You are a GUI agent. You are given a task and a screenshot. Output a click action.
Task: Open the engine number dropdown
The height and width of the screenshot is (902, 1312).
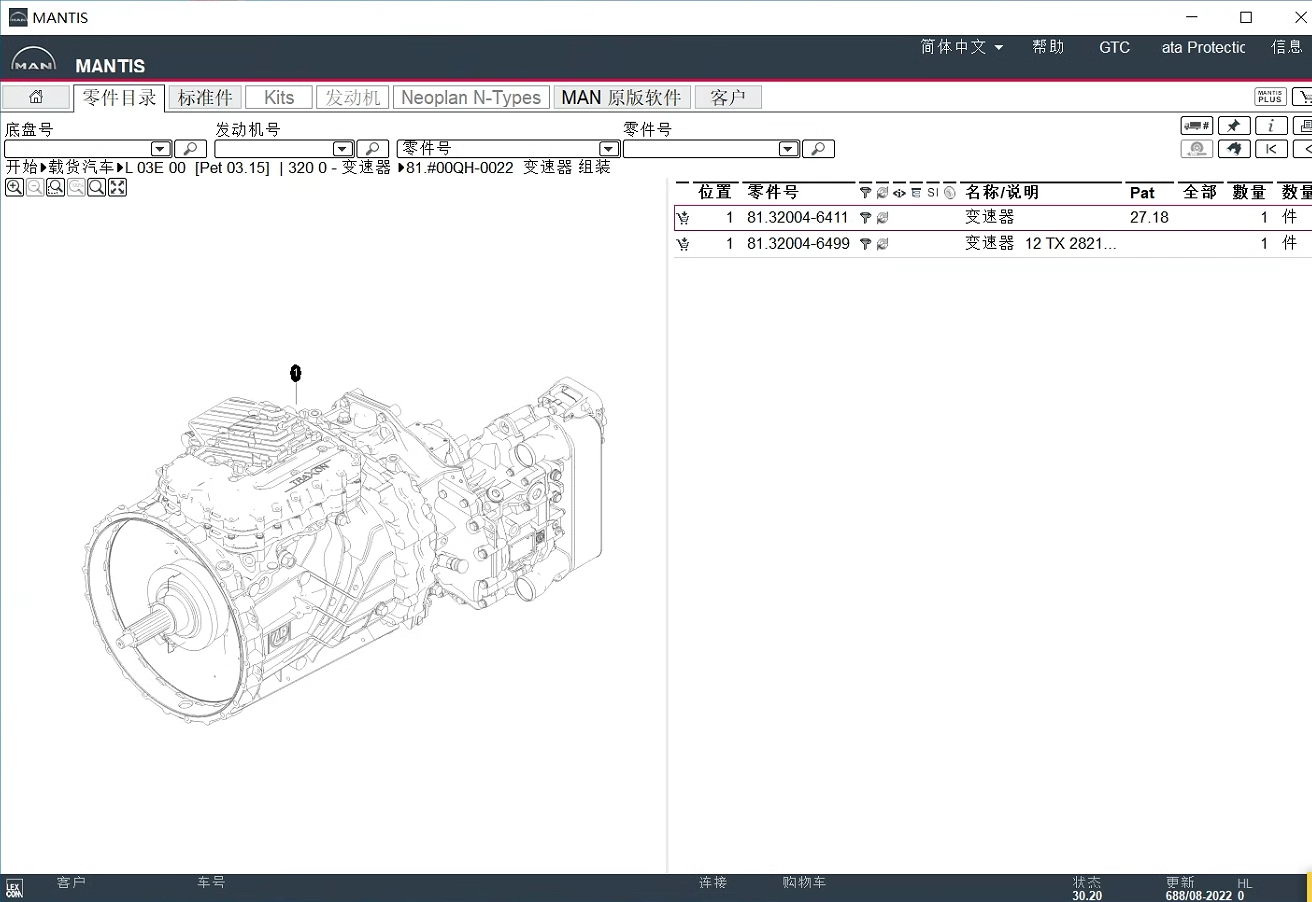(342, 149)
